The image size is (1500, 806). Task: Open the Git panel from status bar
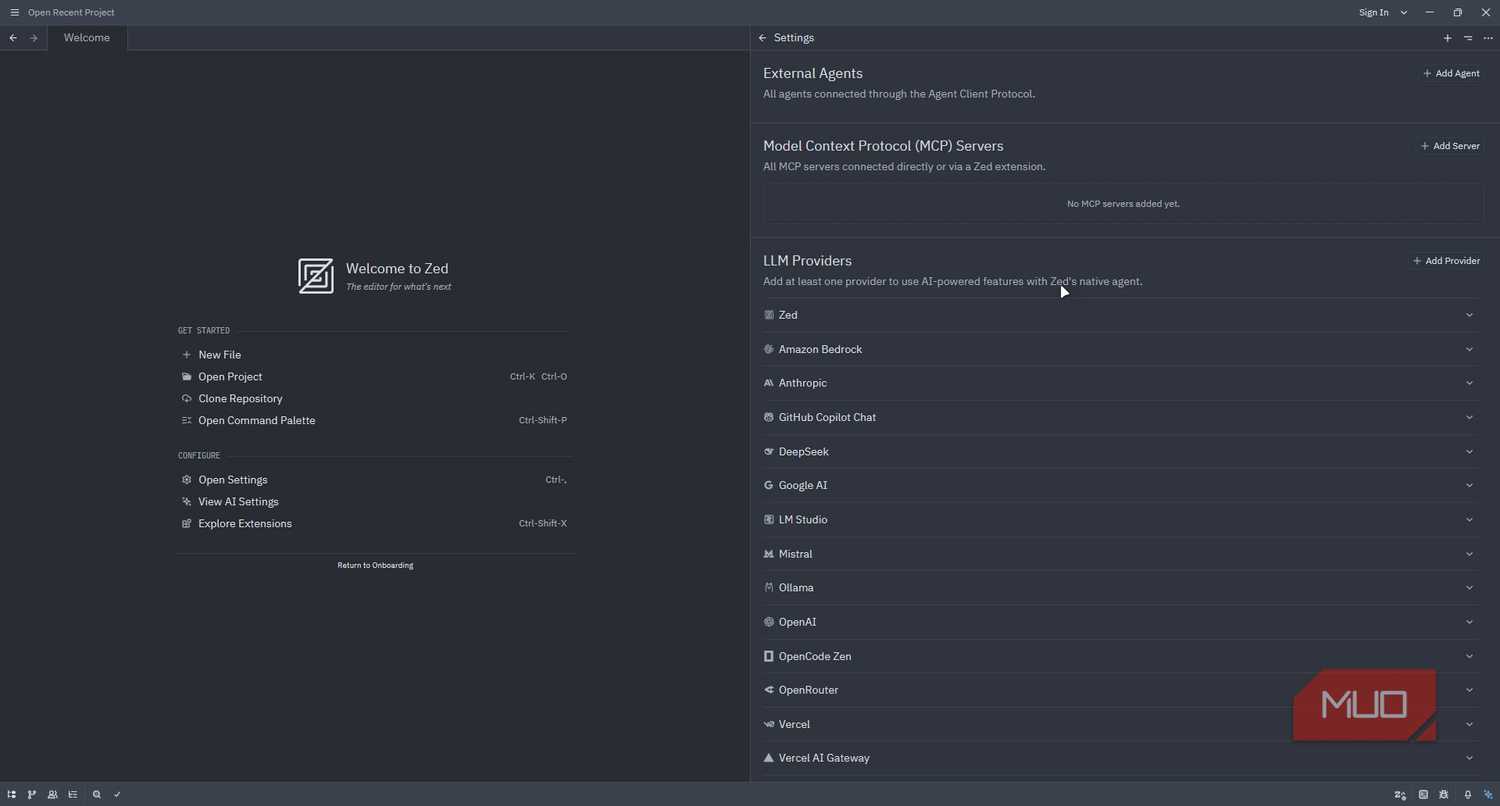pyautogui.click(x=32, y=794)
